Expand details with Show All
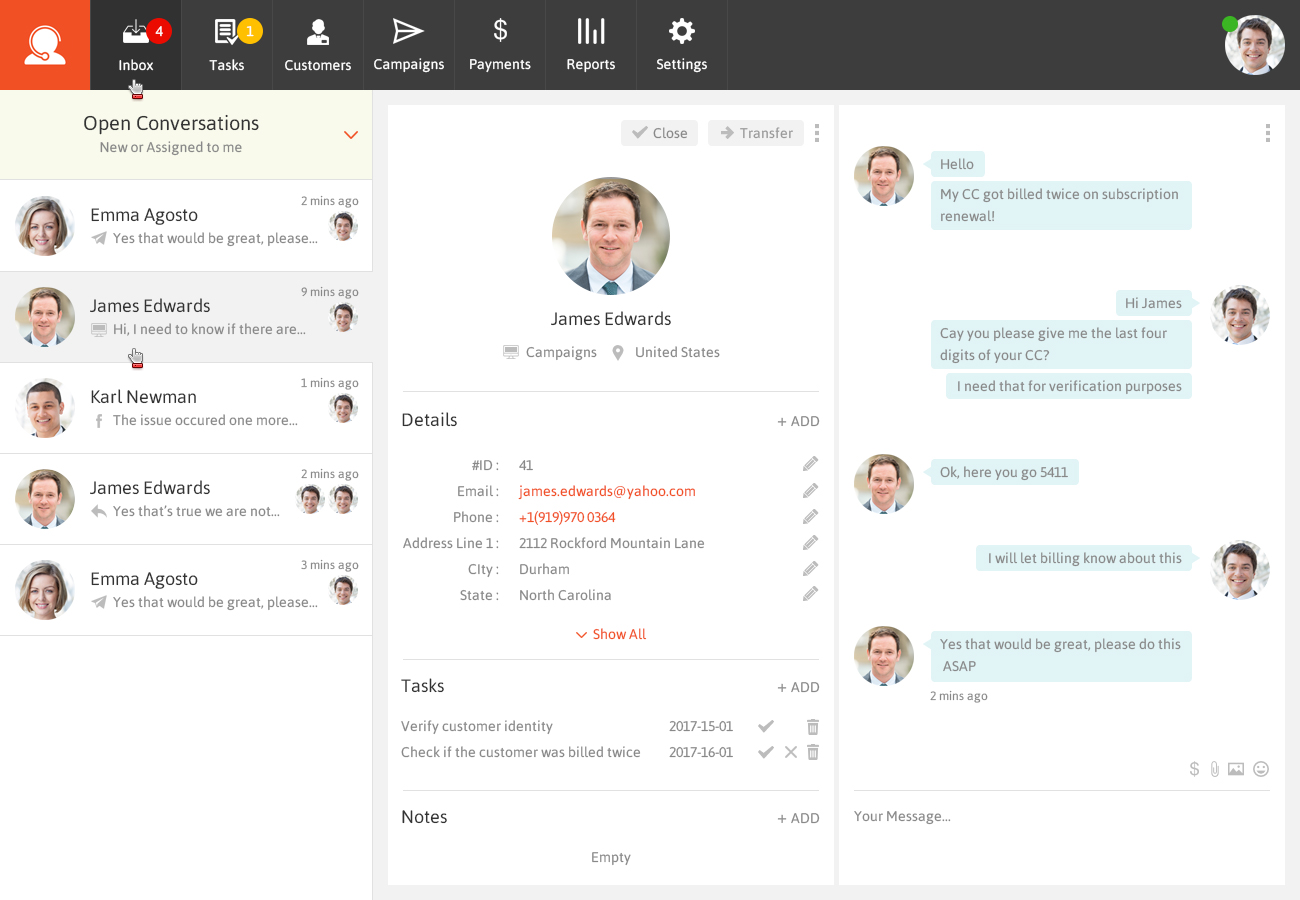The image size is (1300, 900). click(611, 634)
